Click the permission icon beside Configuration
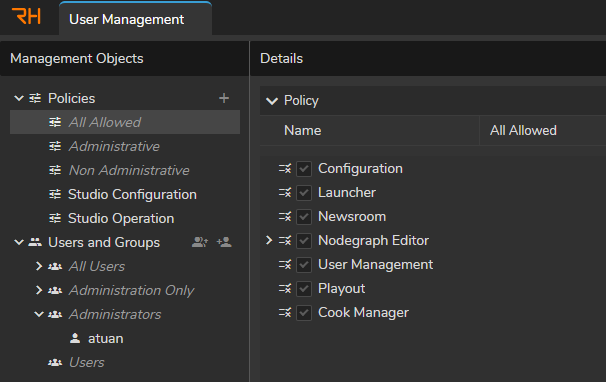This screenshot has height=382, width=606. pyautogui.click(x=285, y=169)
